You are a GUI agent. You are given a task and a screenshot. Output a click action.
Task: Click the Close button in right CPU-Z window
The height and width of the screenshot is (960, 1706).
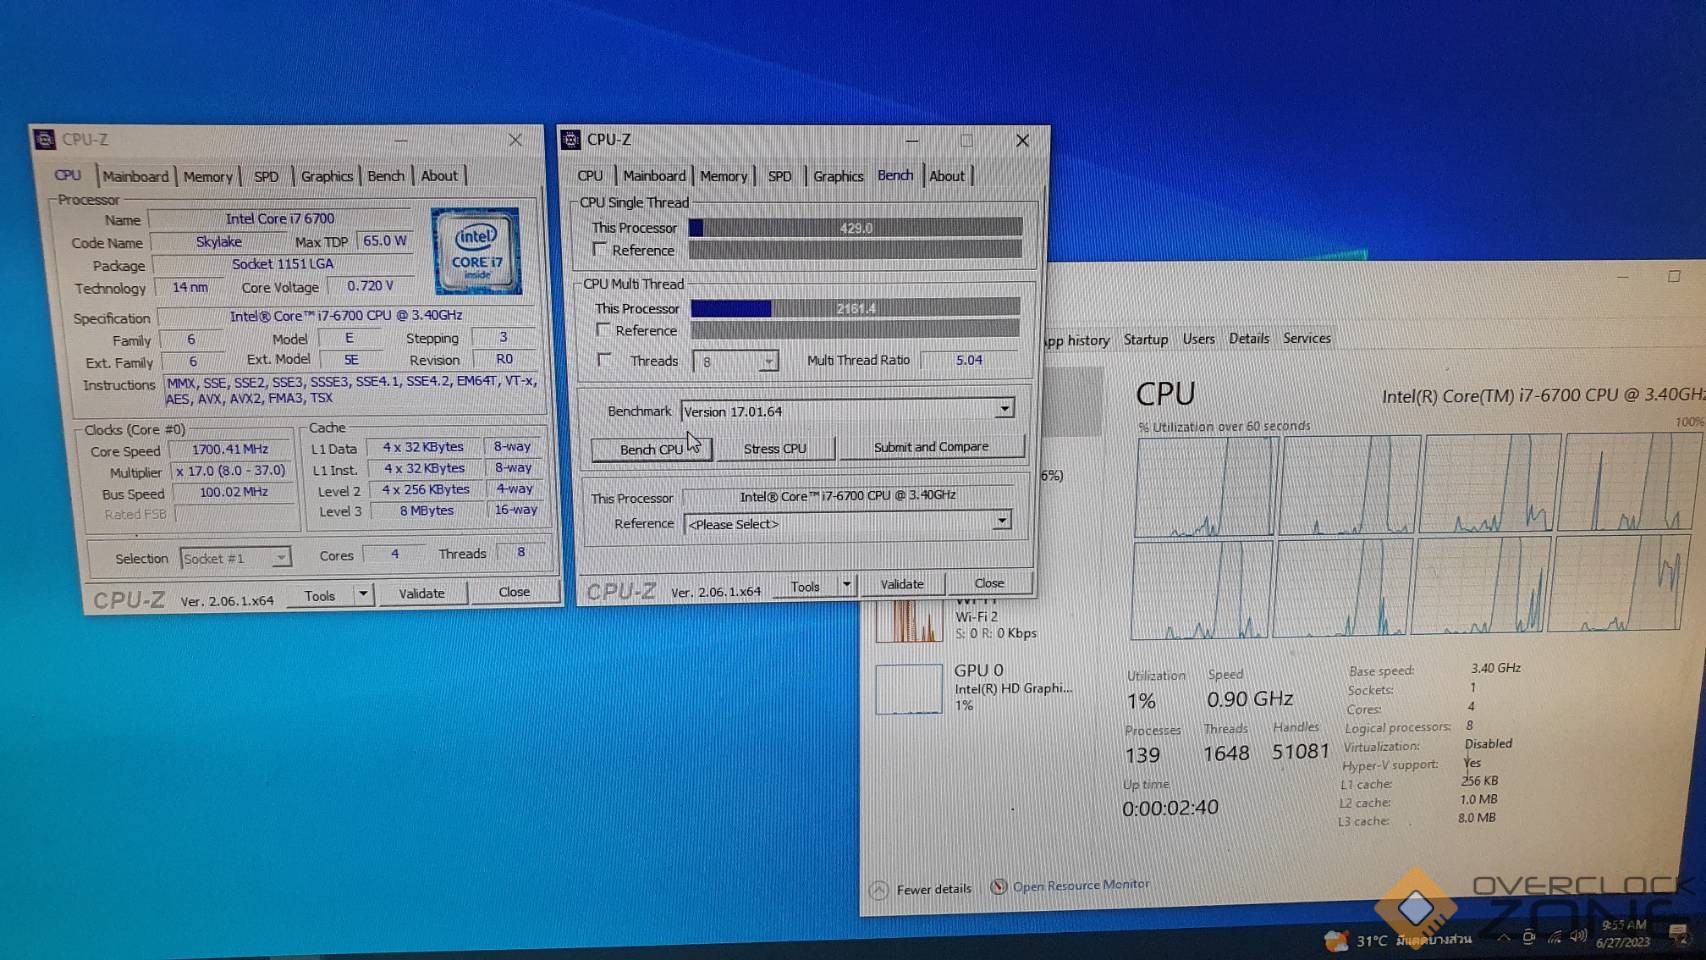(x=989, y=583)
